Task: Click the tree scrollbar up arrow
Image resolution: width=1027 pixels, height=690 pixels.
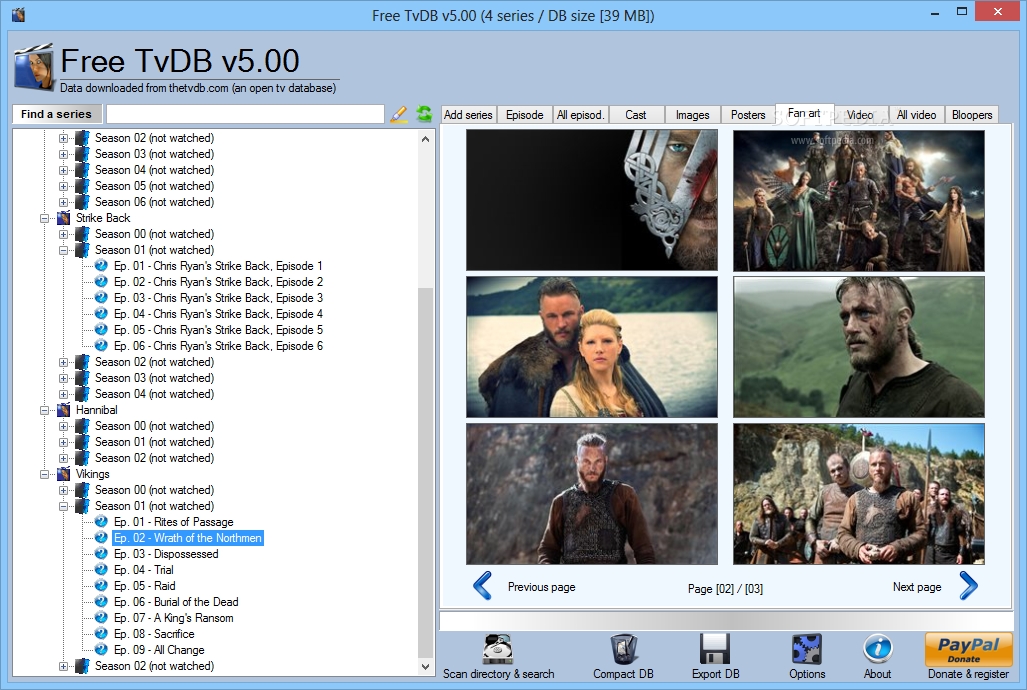Action: point(426,138)
